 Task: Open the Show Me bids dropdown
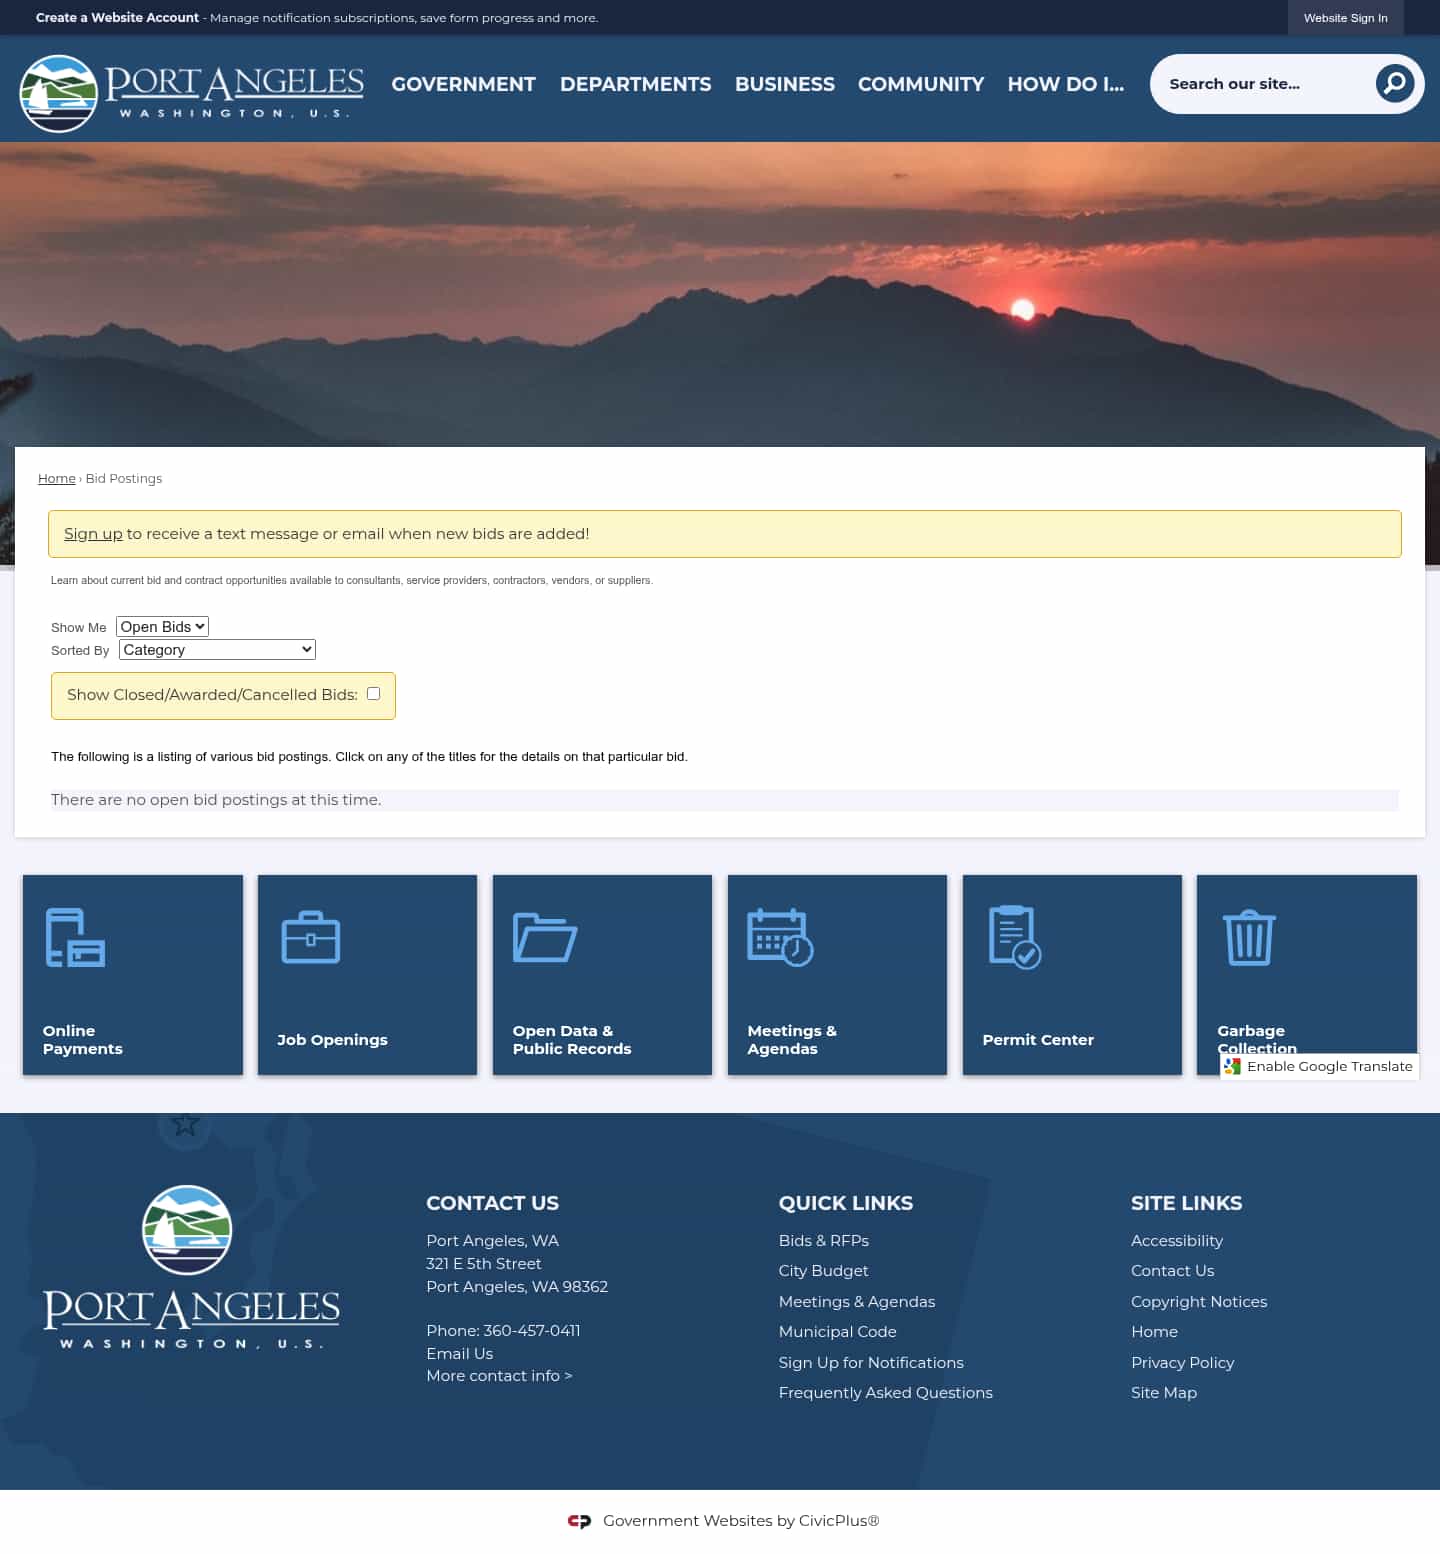coord(161,626)
